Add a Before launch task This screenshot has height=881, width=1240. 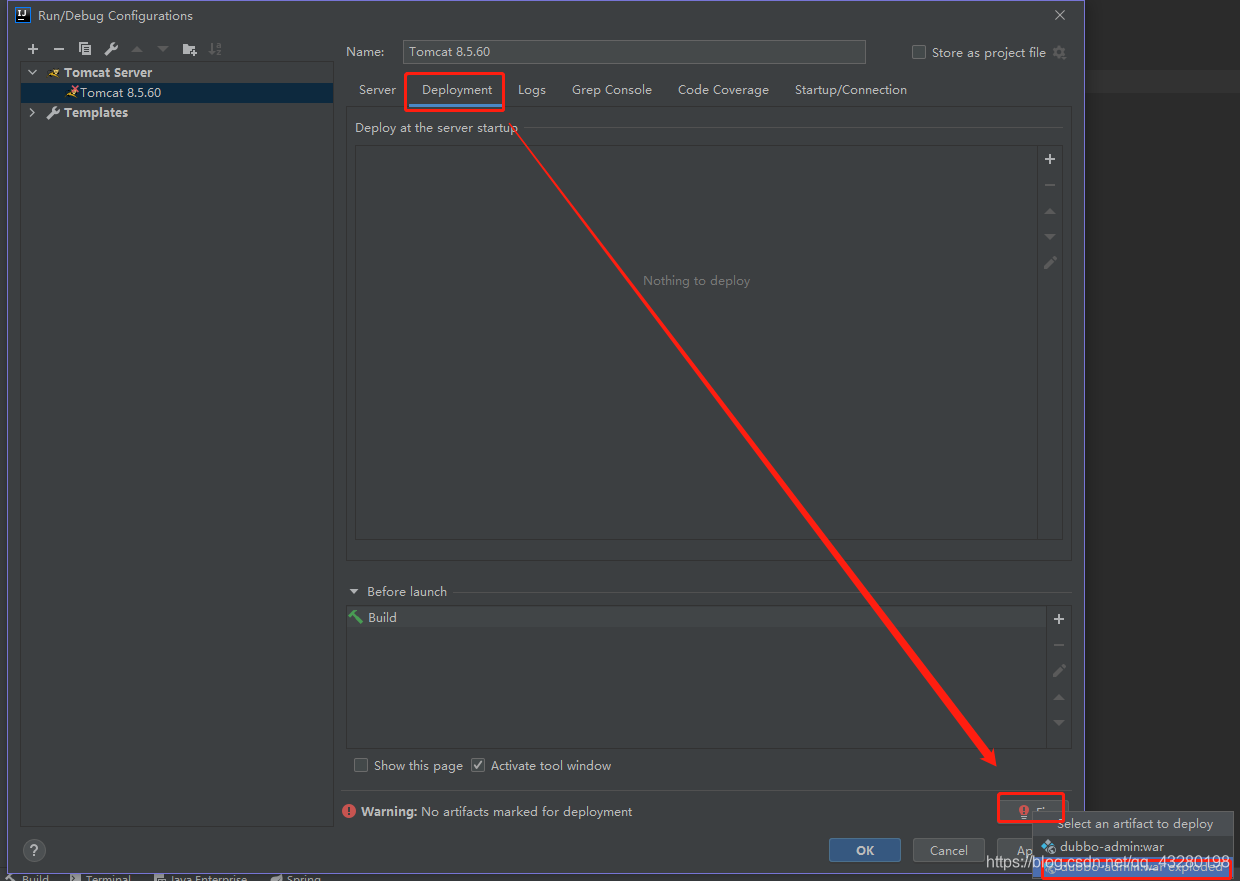tap(1059, 619)
